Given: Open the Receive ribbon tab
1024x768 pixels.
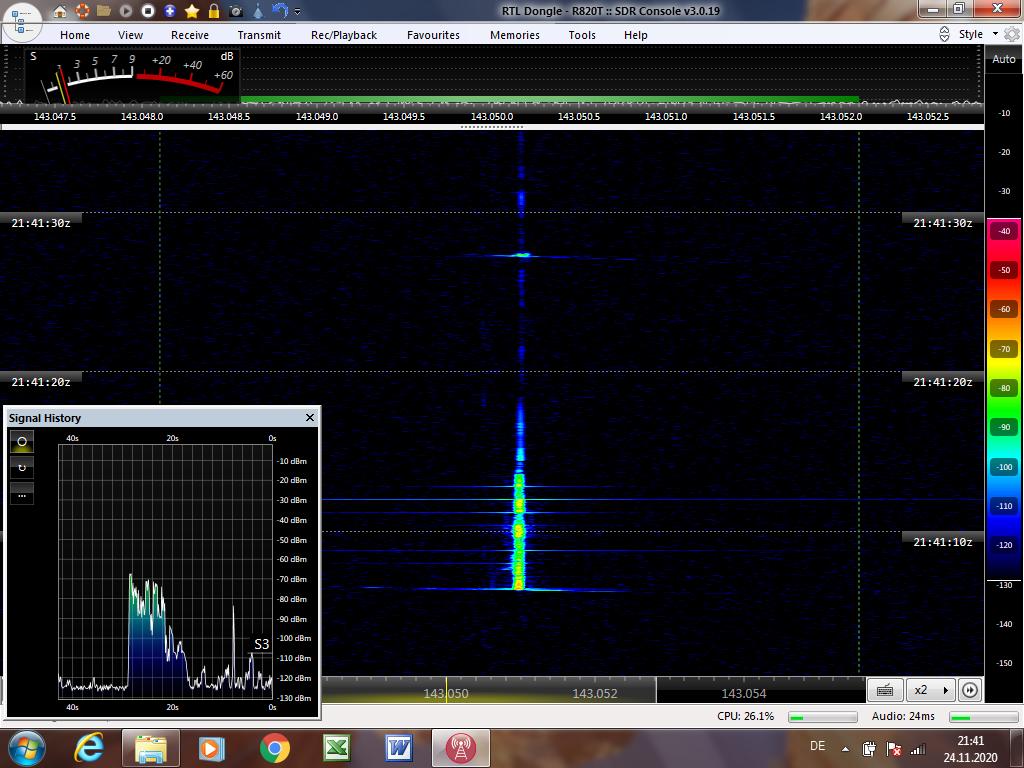Looking at the screenshot, I should (190, 35).
